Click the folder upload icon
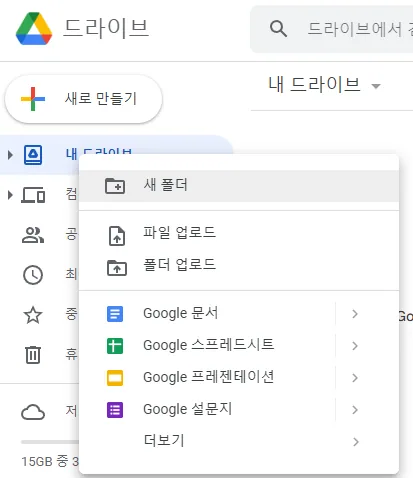413x478 pixels. 117,268
